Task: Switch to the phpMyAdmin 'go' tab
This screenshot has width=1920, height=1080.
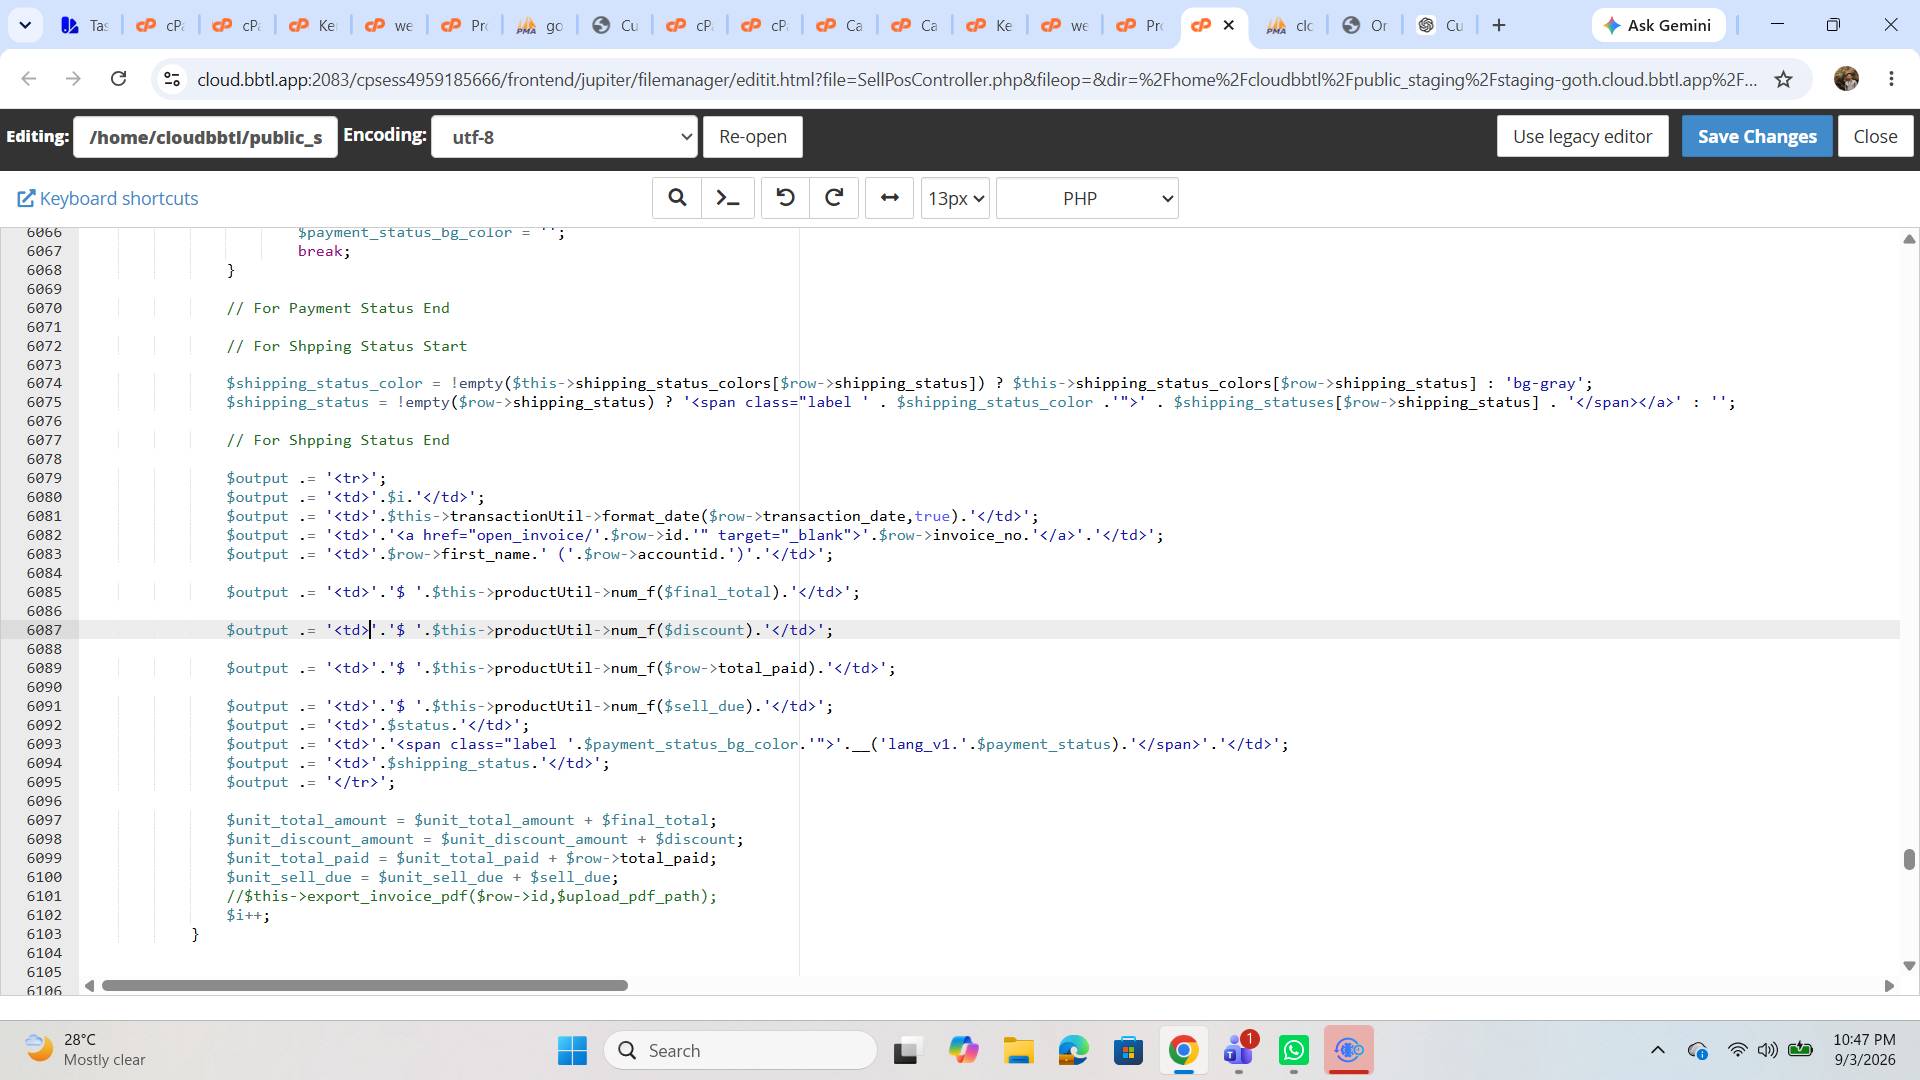Action: pyautogui.click(x=540, y=26)
